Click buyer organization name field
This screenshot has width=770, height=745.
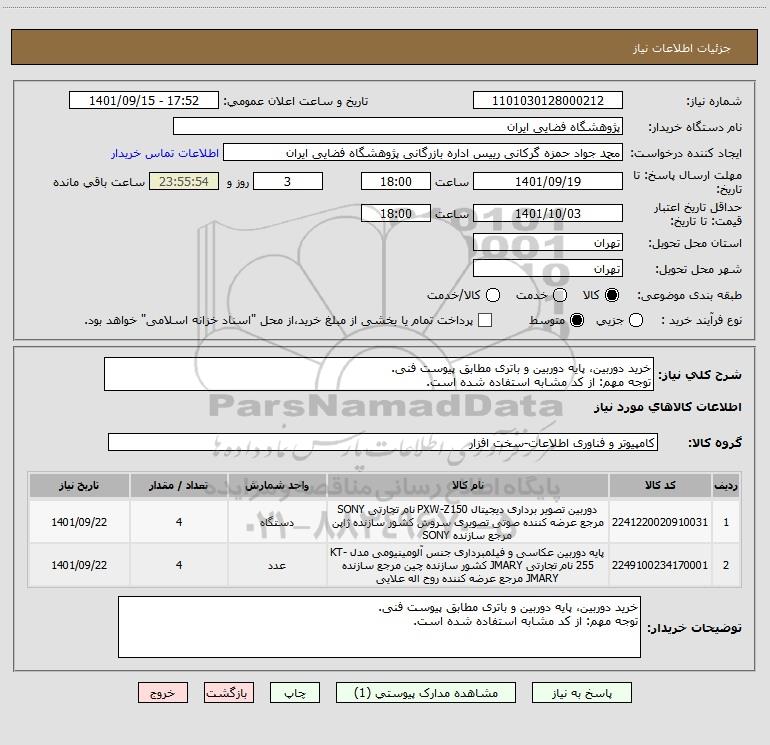click(x=398, y=126)
